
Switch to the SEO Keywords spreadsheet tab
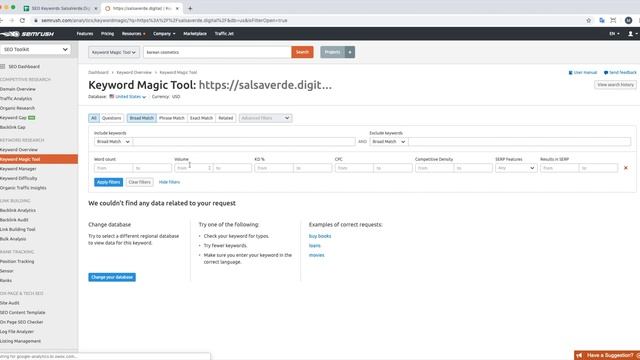click(x=60, y=8)
